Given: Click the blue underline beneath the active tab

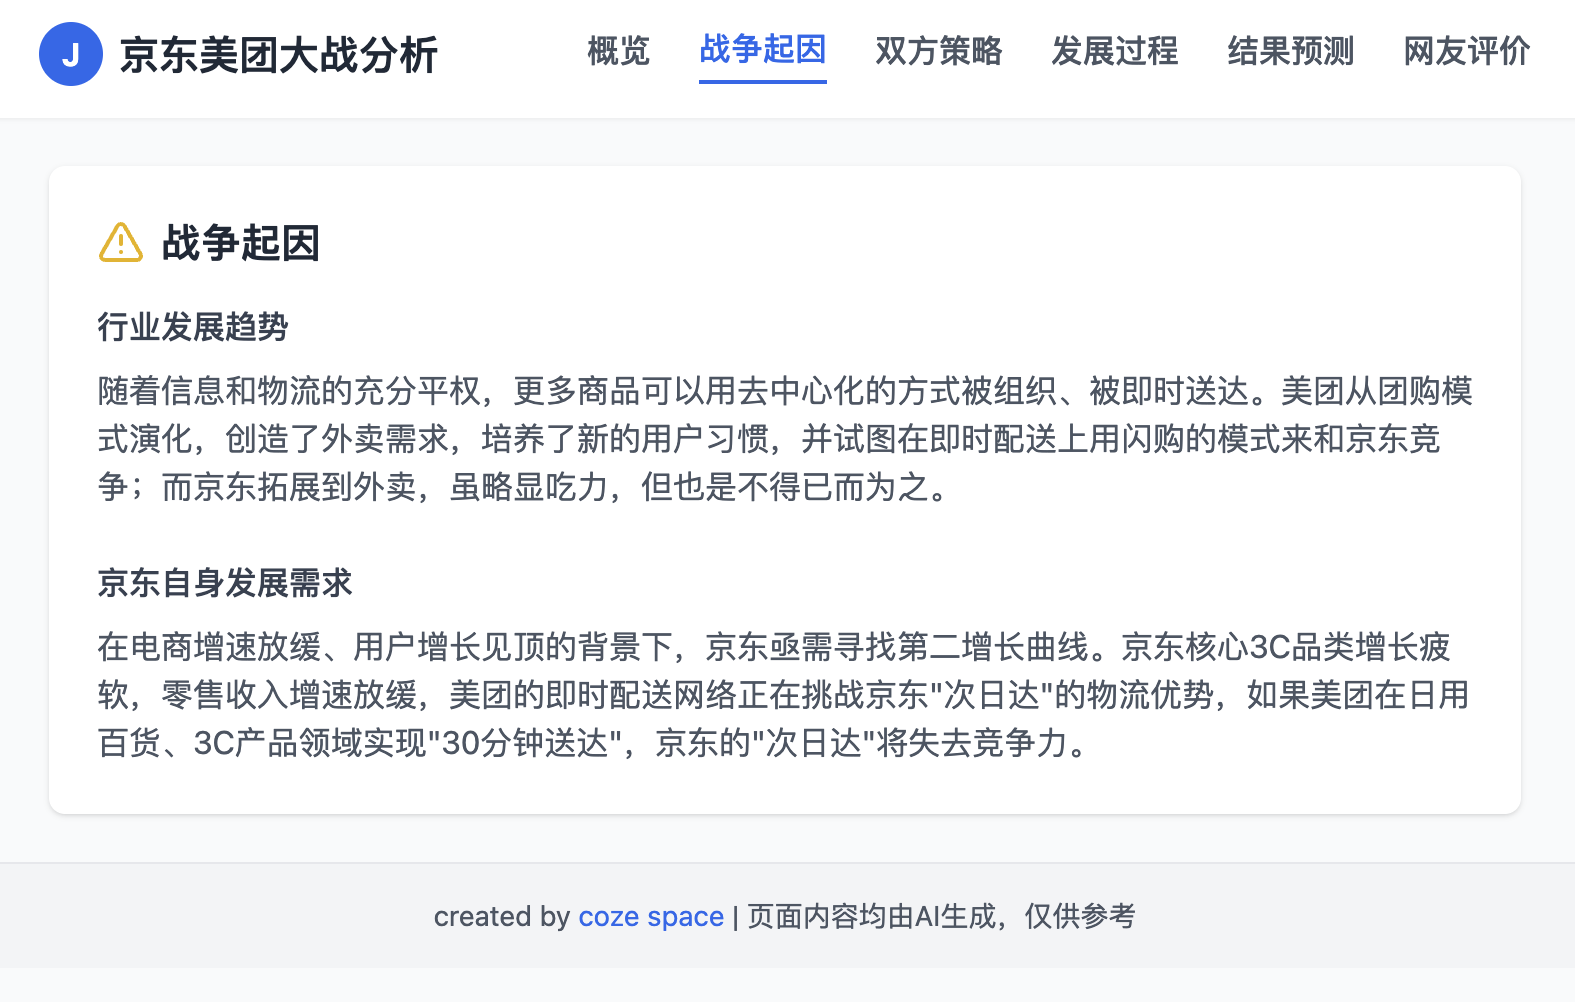Looking at the screenshot, I should point(762,81).
